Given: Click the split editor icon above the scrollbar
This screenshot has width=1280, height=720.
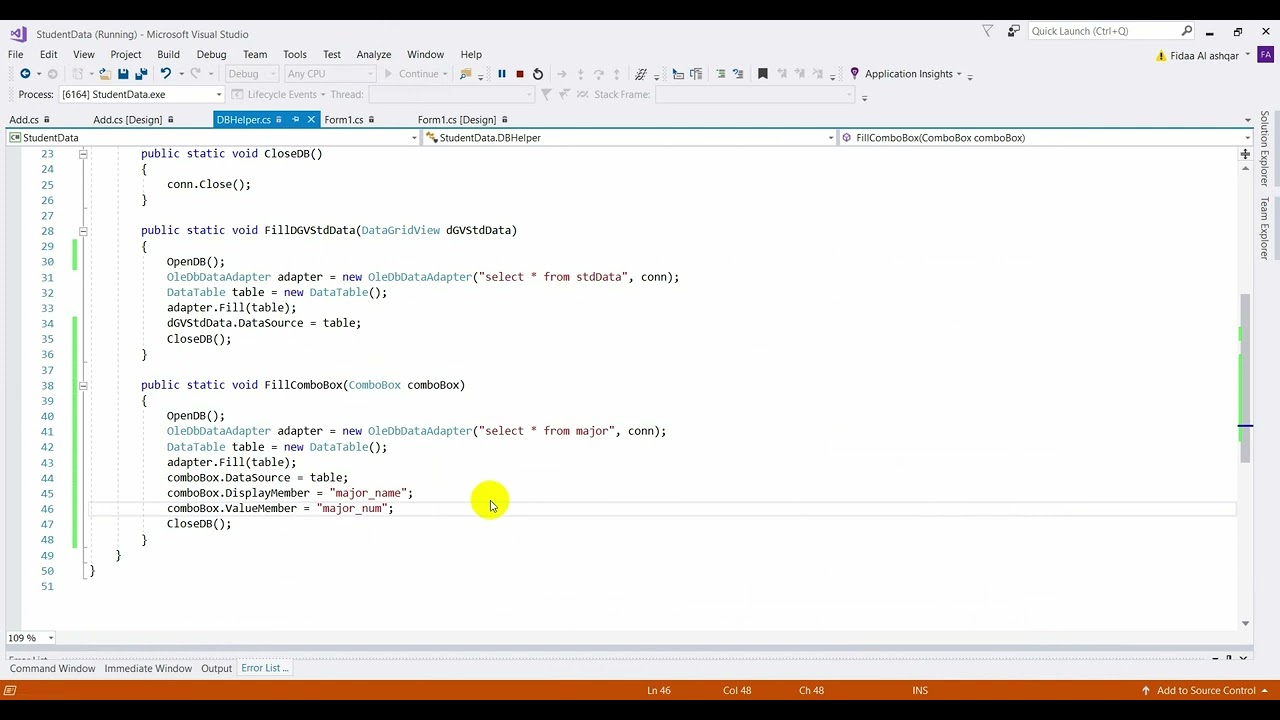Looking at the screenshot, I should coord(1245,154).
